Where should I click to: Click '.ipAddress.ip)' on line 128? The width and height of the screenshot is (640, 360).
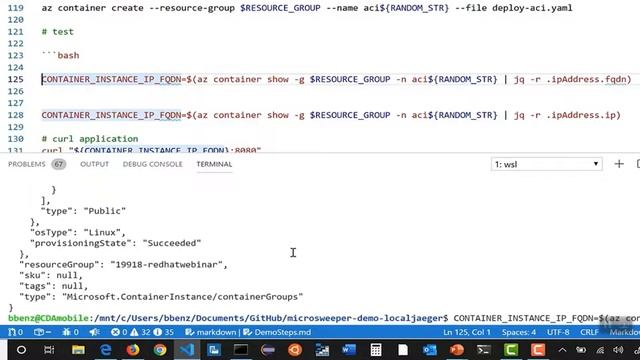point(584,115)
